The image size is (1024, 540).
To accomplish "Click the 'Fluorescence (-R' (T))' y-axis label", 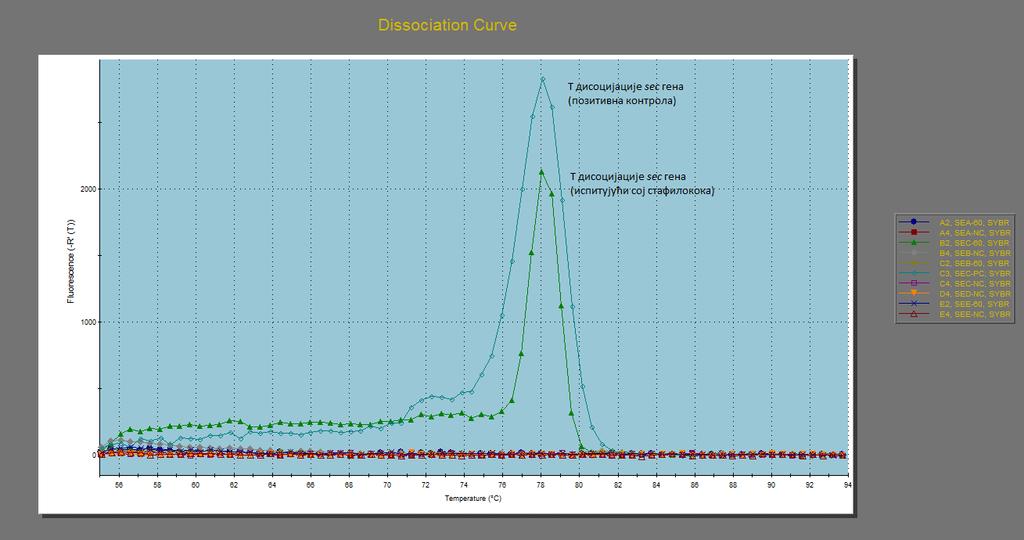I will [71, 261].
